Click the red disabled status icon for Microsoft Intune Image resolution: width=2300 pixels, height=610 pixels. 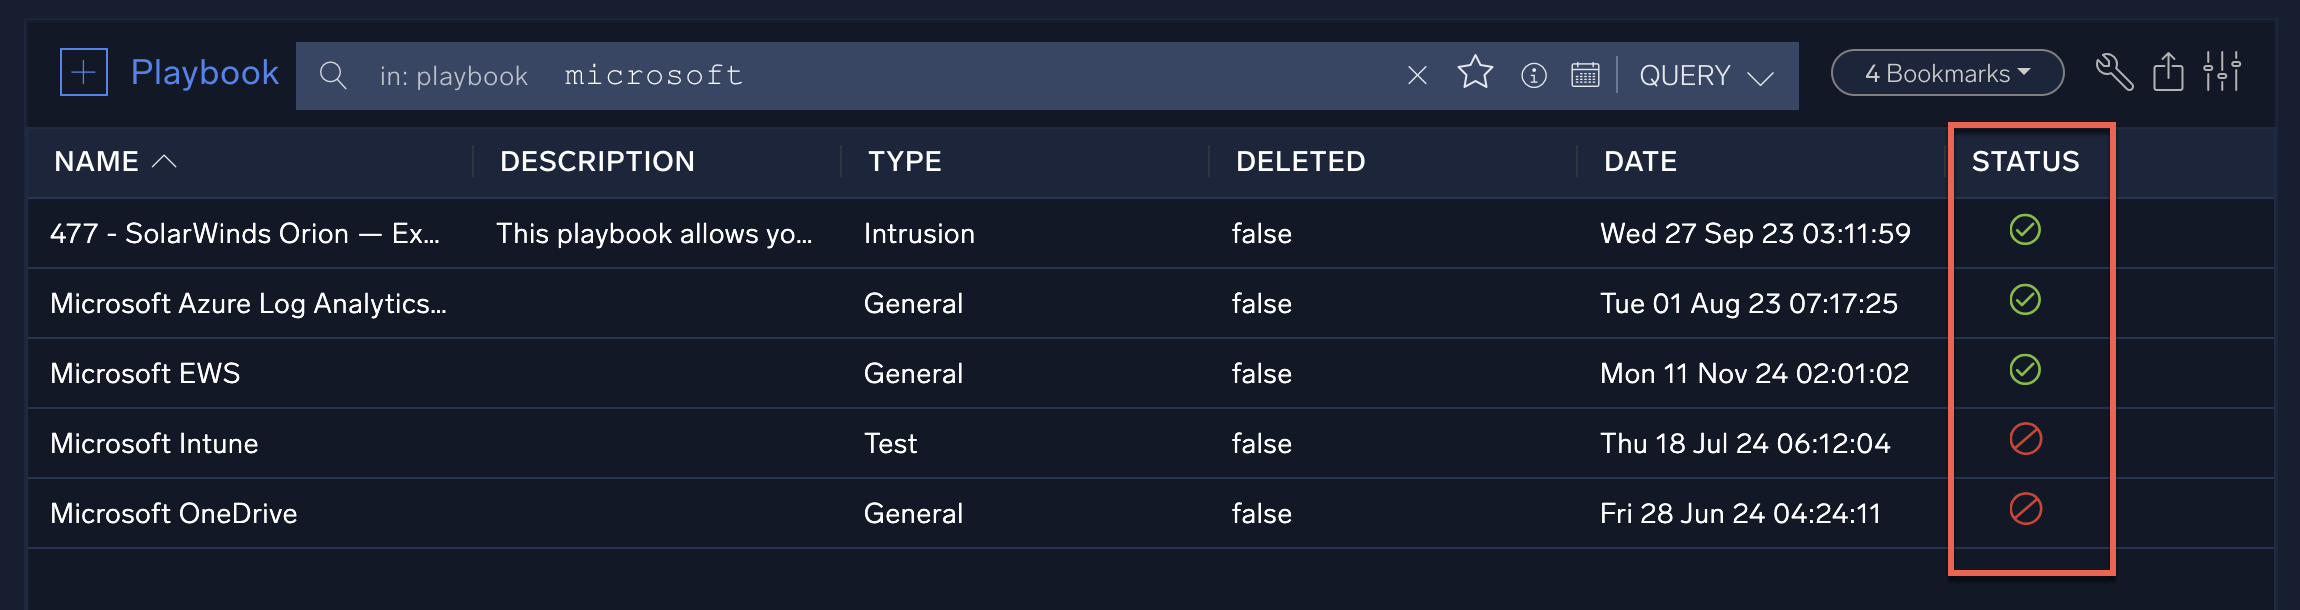[2024, 442]
